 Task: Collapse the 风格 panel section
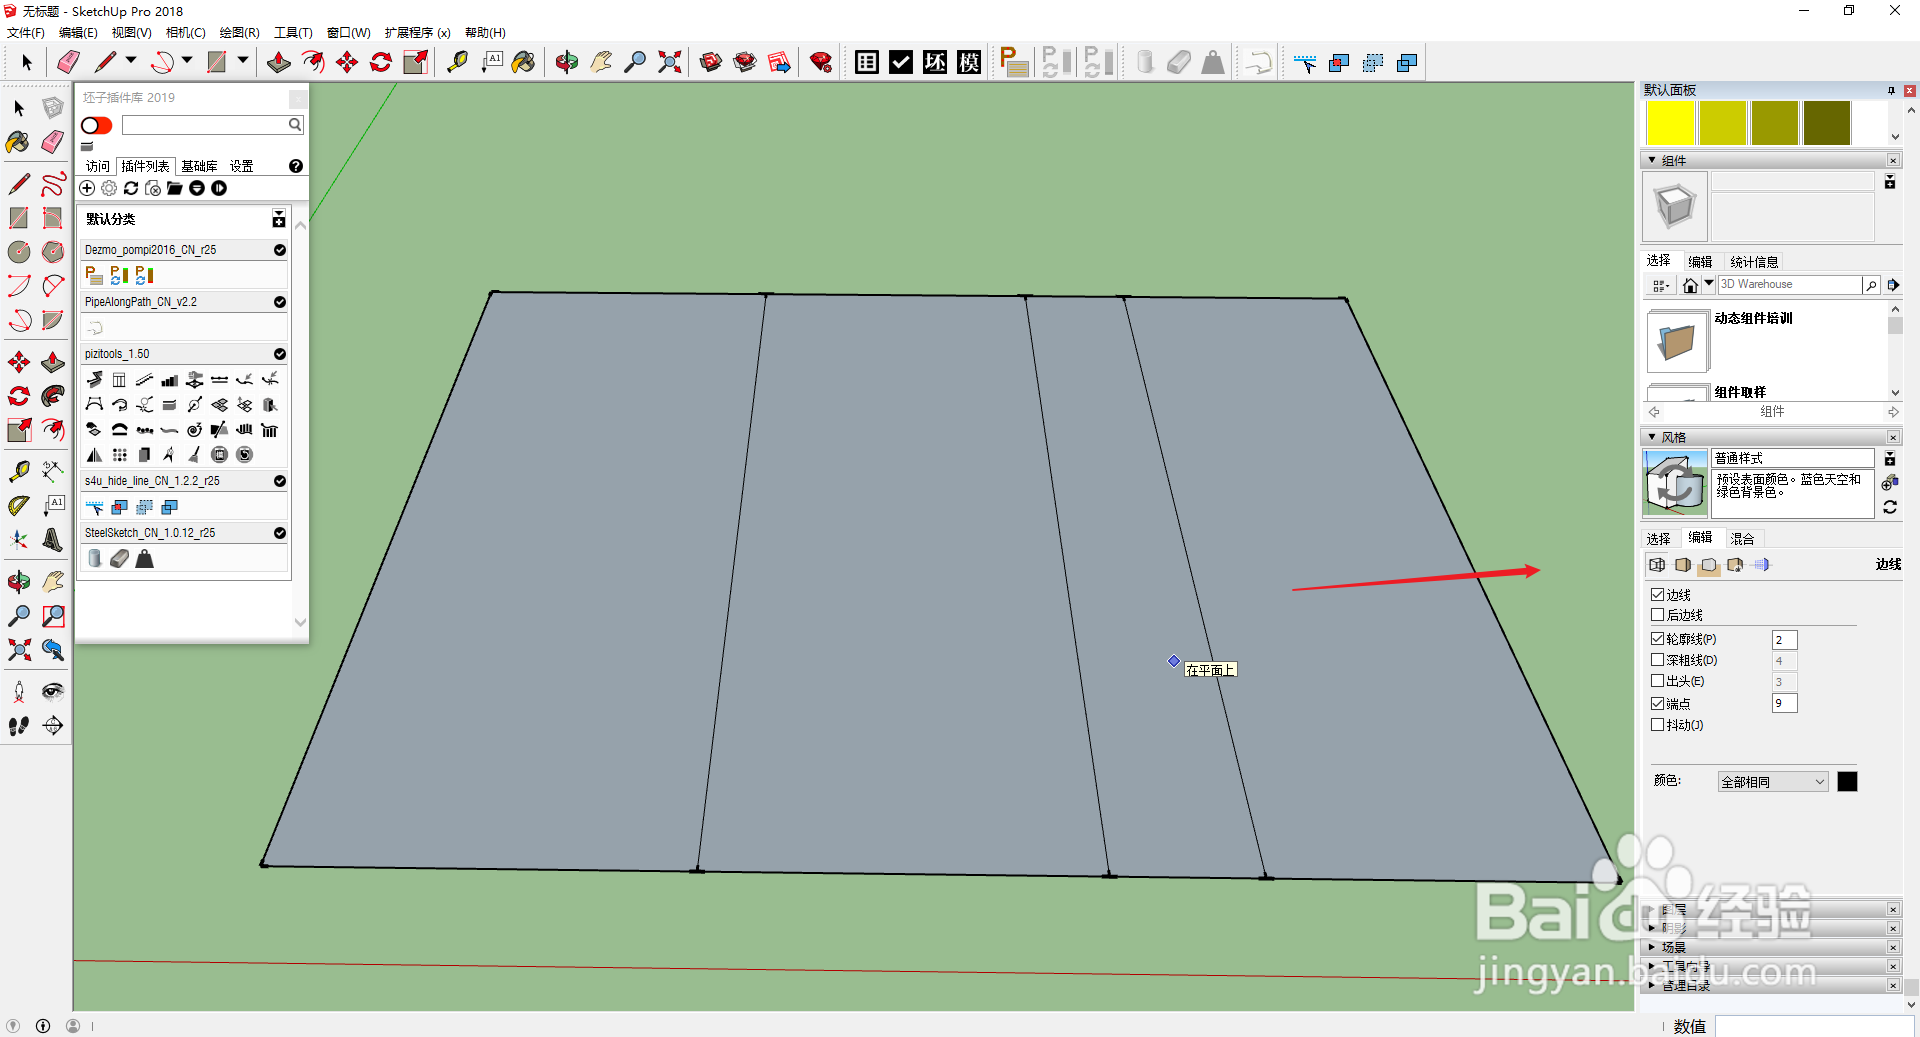[x=1652, y=437]
